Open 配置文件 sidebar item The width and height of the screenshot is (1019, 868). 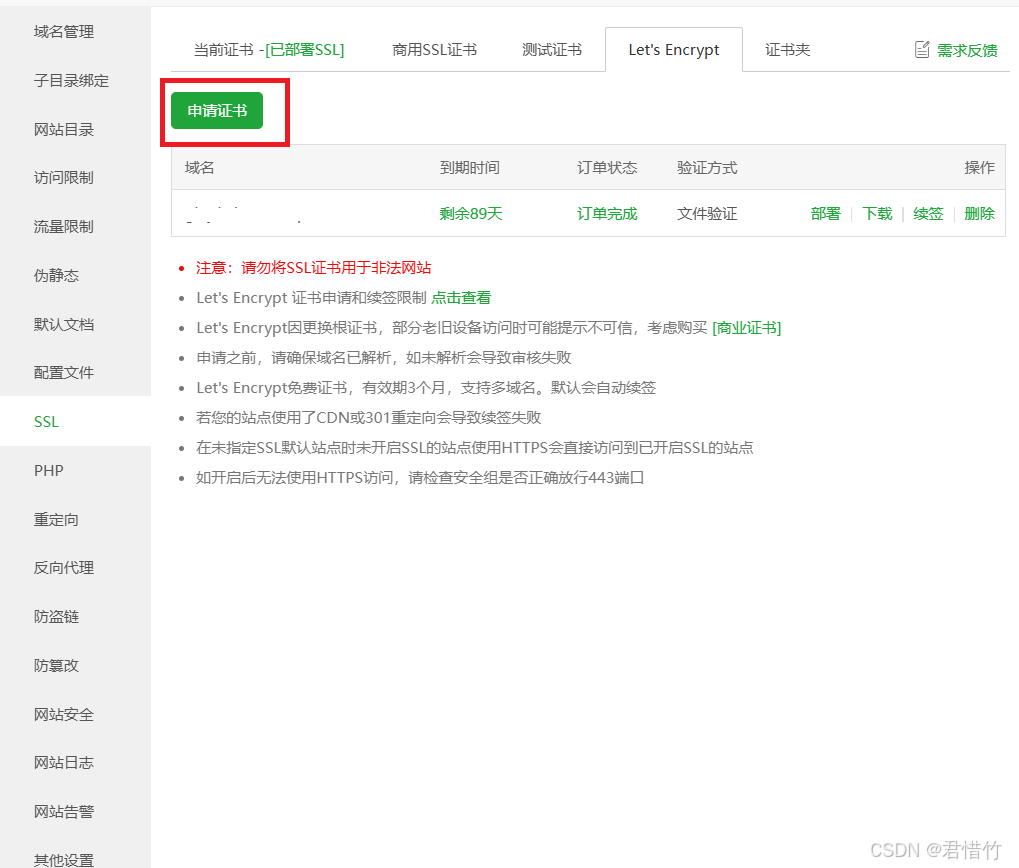(64, 372)
